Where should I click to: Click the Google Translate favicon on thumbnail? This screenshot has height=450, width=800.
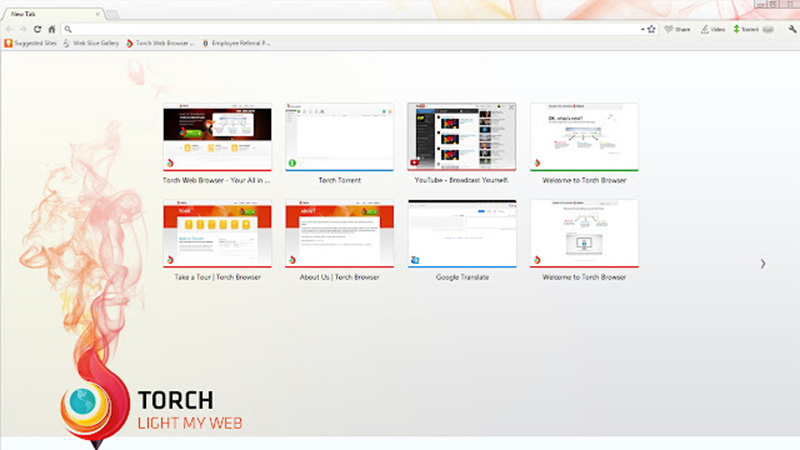point(415,260)
